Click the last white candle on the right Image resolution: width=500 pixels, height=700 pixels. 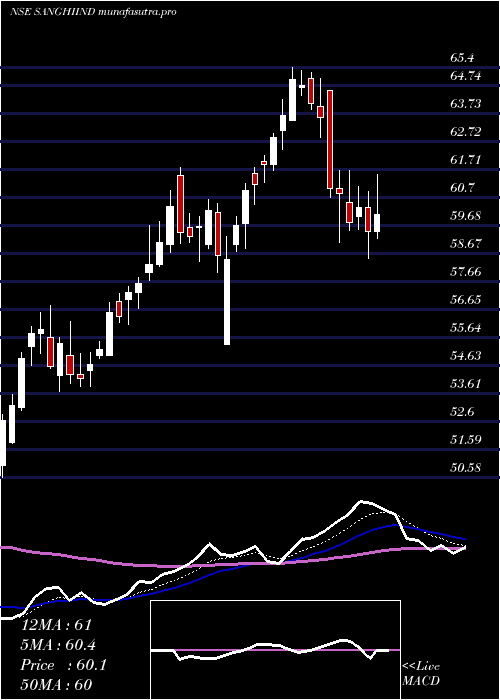[377, 223]
